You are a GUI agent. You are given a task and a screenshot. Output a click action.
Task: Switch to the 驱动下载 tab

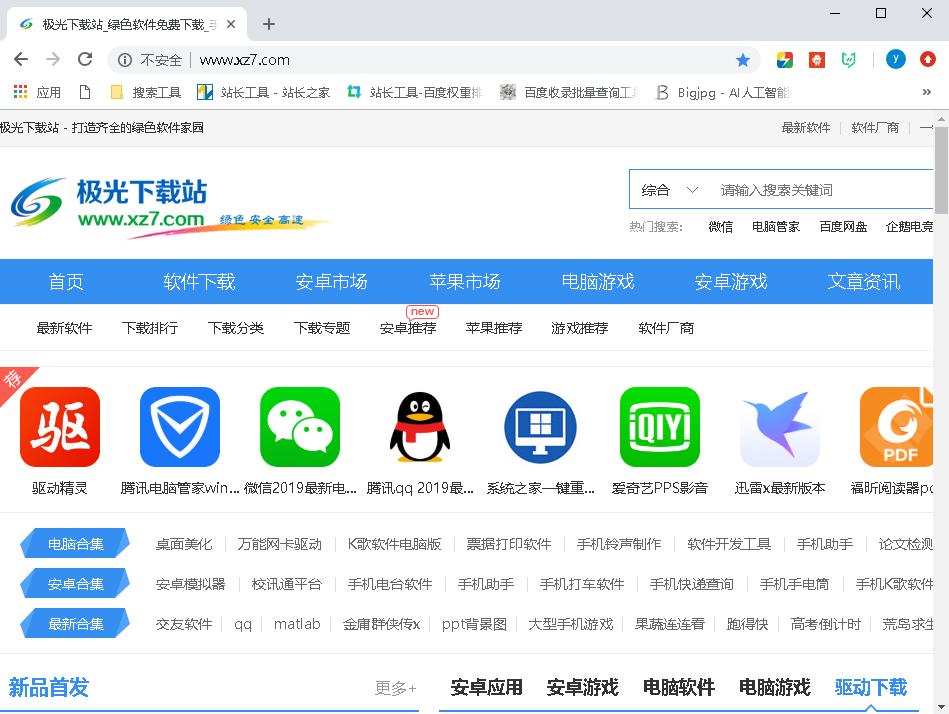tap(869, 687)
